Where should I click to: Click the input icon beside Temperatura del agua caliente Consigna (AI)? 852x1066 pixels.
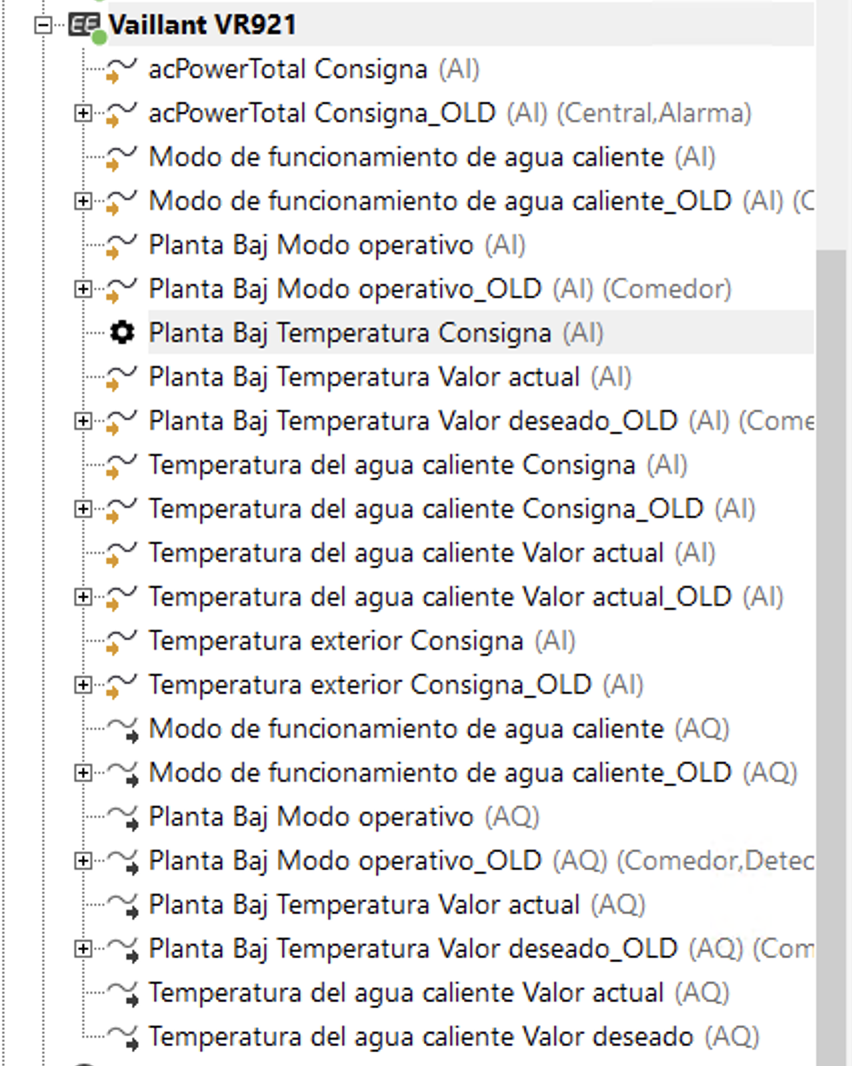pos(122,465)
